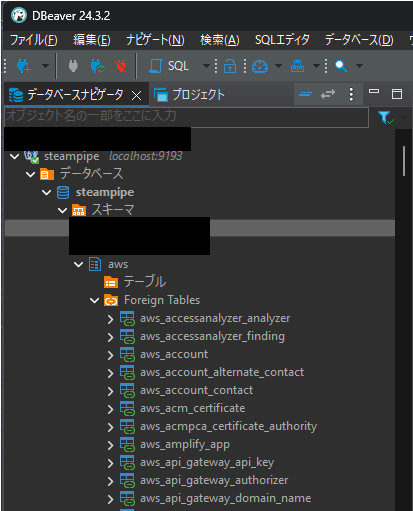Viewport: 413px width, 511px height.
Task: Open the データベース(D) menu
Action: coord(359,40)
